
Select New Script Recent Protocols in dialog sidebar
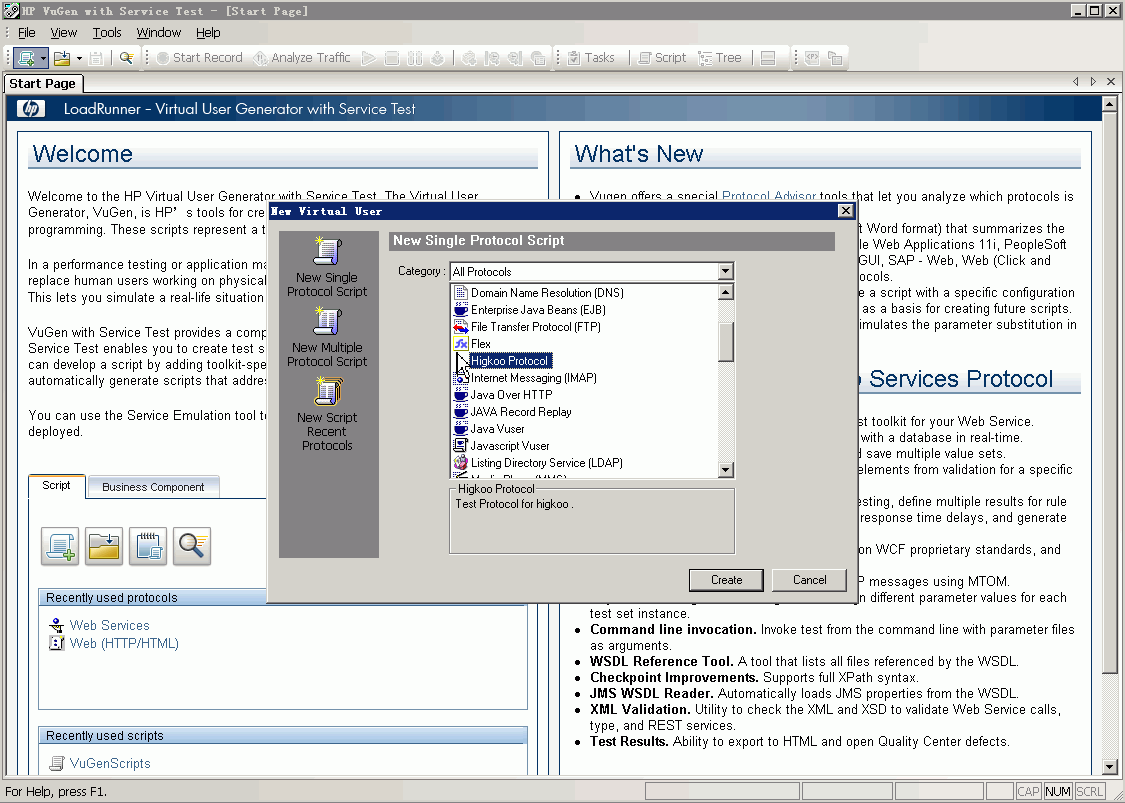(327, 414)
